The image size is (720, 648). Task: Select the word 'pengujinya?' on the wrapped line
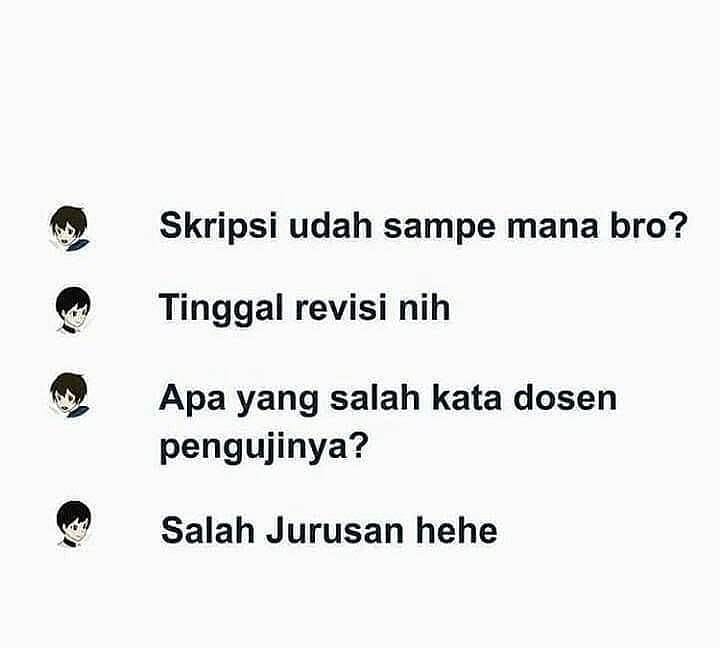click(x=264, y=447)
